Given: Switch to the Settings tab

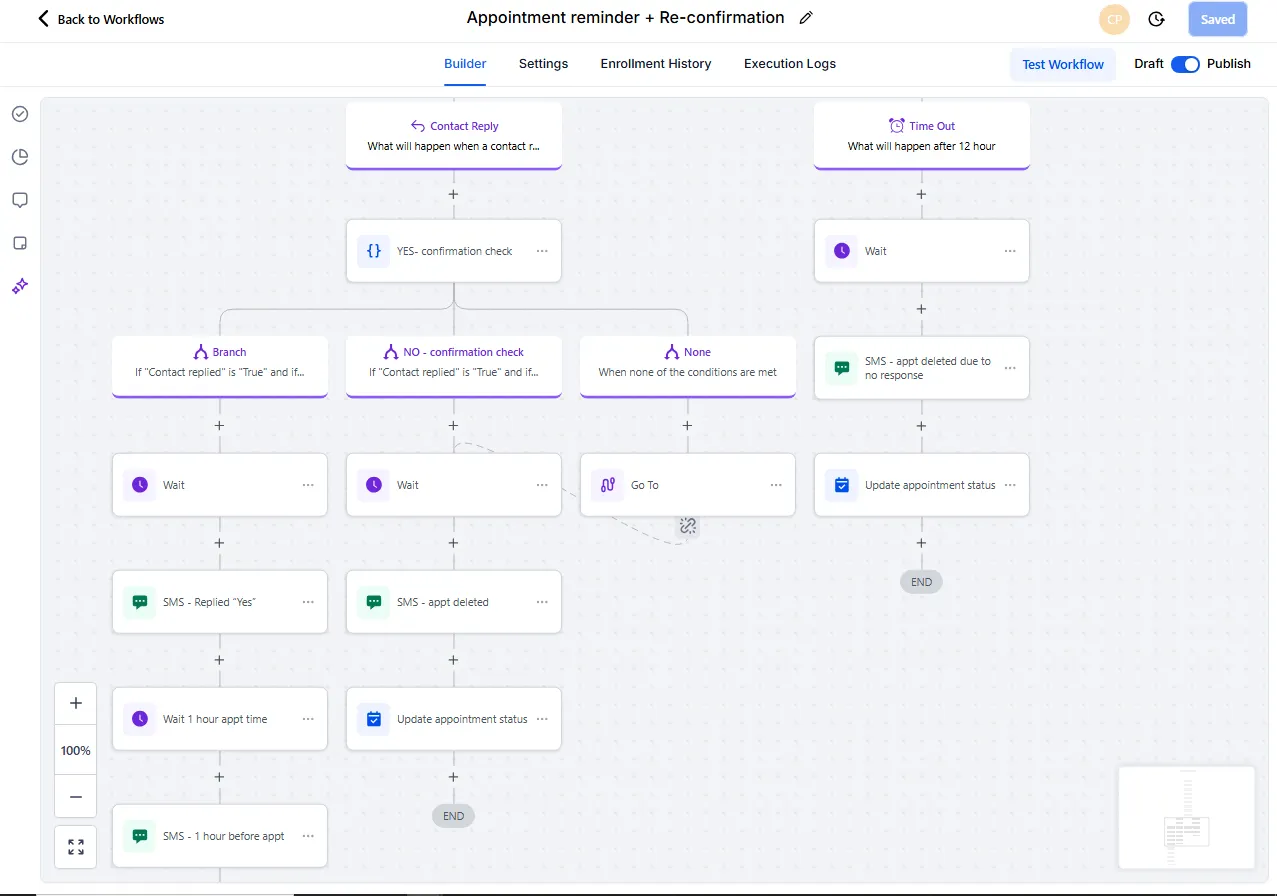Looking at the screenshot, I should (x=543, y=64).
